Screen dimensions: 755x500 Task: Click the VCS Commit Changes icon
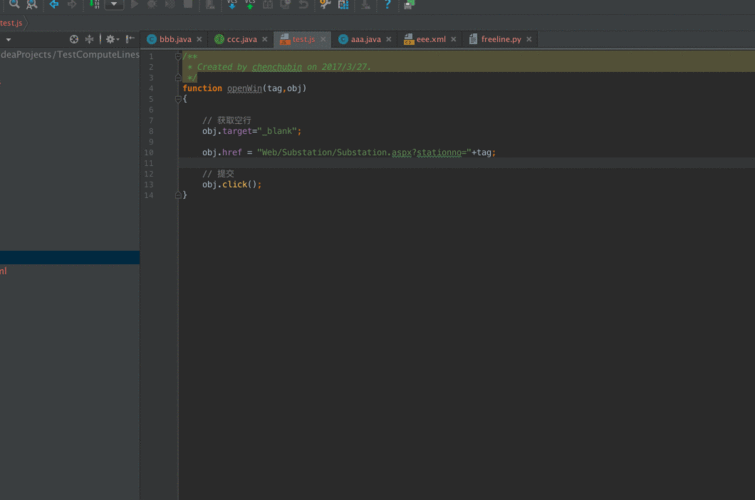pyautogui.click(x=250, y=5)
